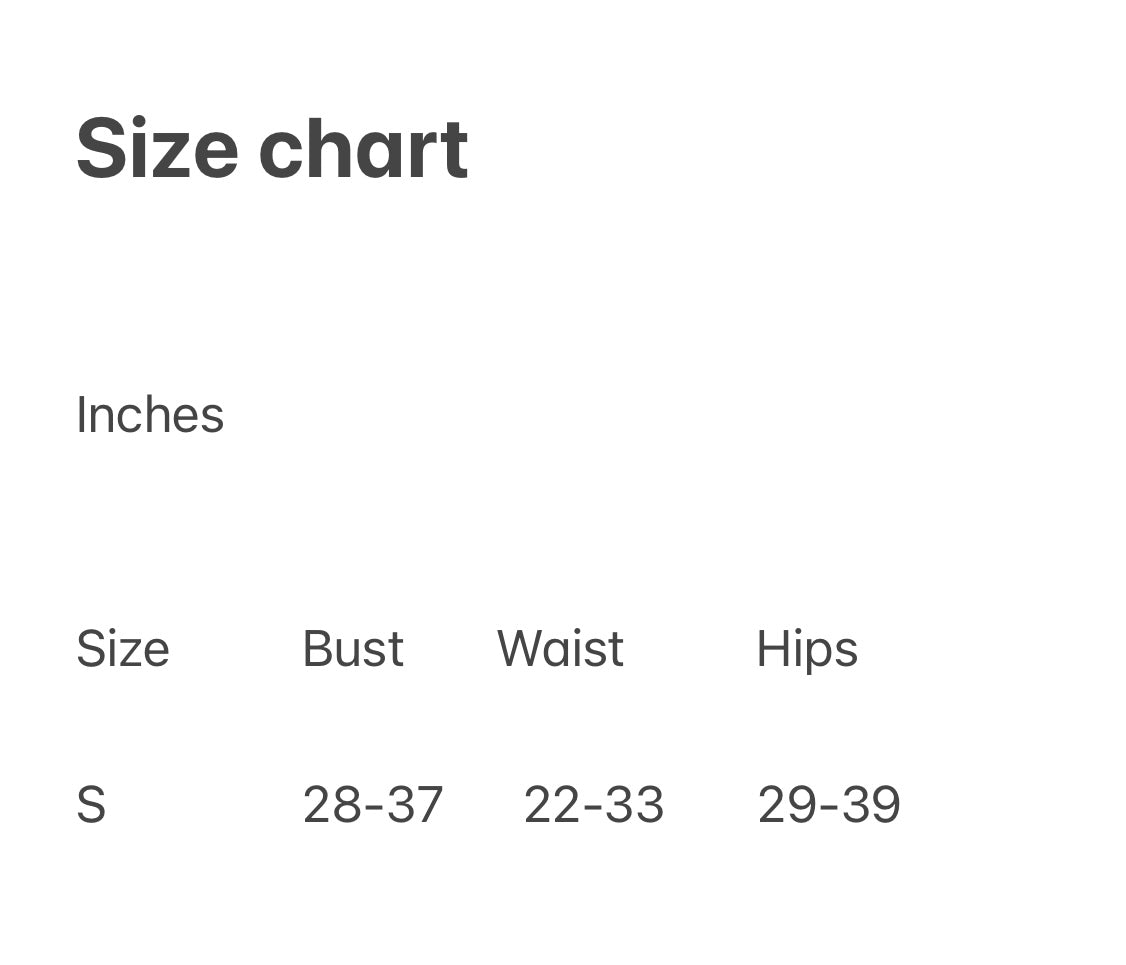Click the "Size chart" heading
The width and height of the screenshot is (1126, 965).
coord(272,149)
